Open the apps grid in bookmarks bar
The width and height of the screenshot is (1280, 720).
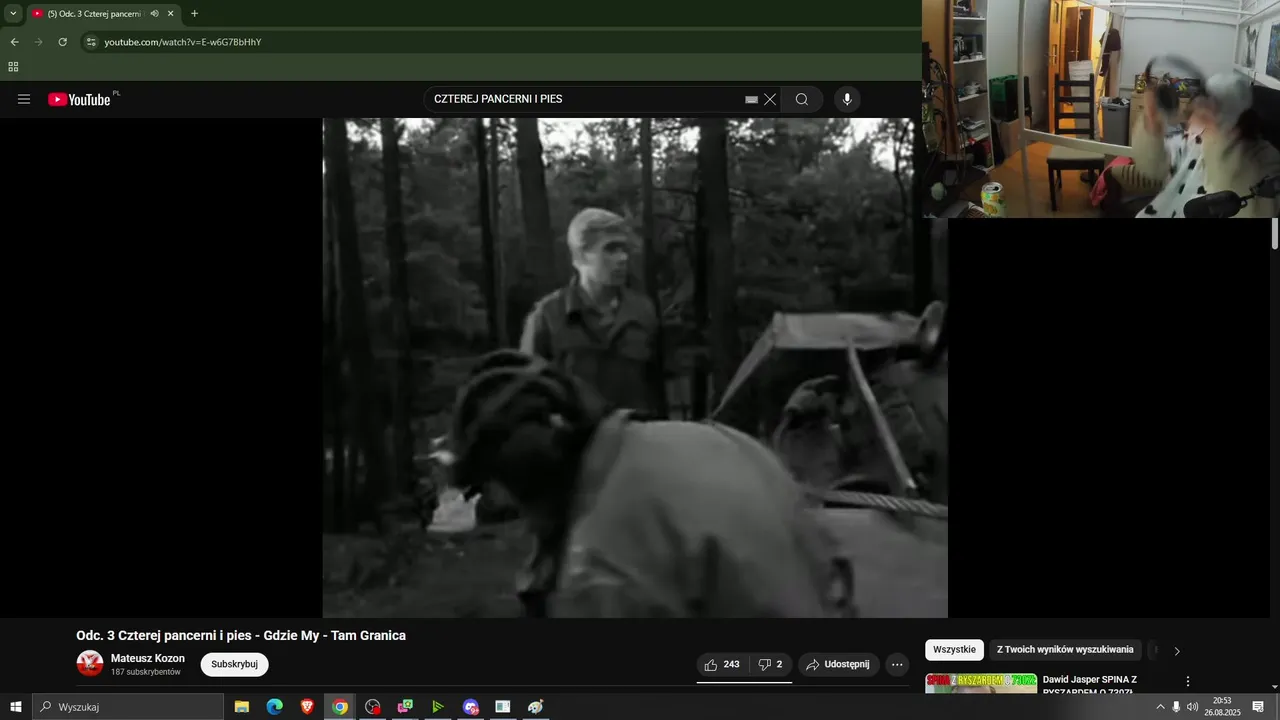click(13, 67)
